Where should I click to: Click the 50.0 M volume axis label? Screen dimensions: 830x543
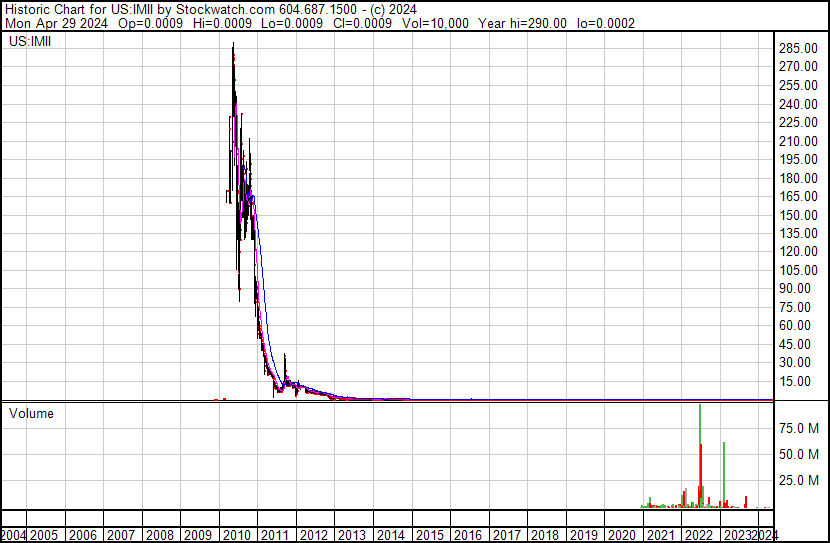800,454
